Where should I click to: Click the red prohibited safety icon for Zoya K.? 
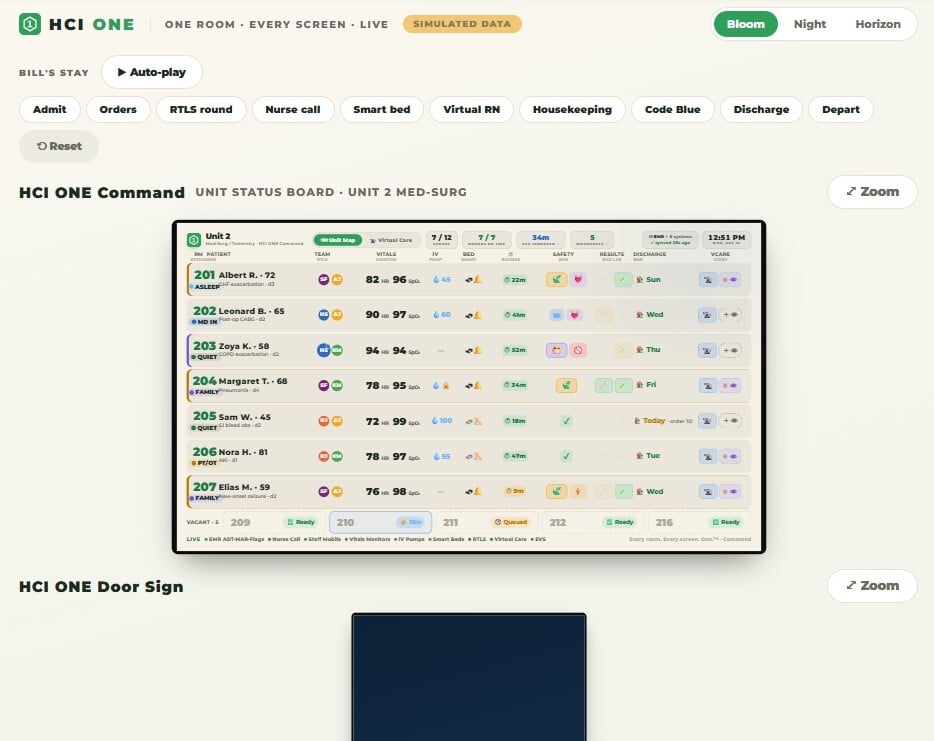[x=578, y=350]
